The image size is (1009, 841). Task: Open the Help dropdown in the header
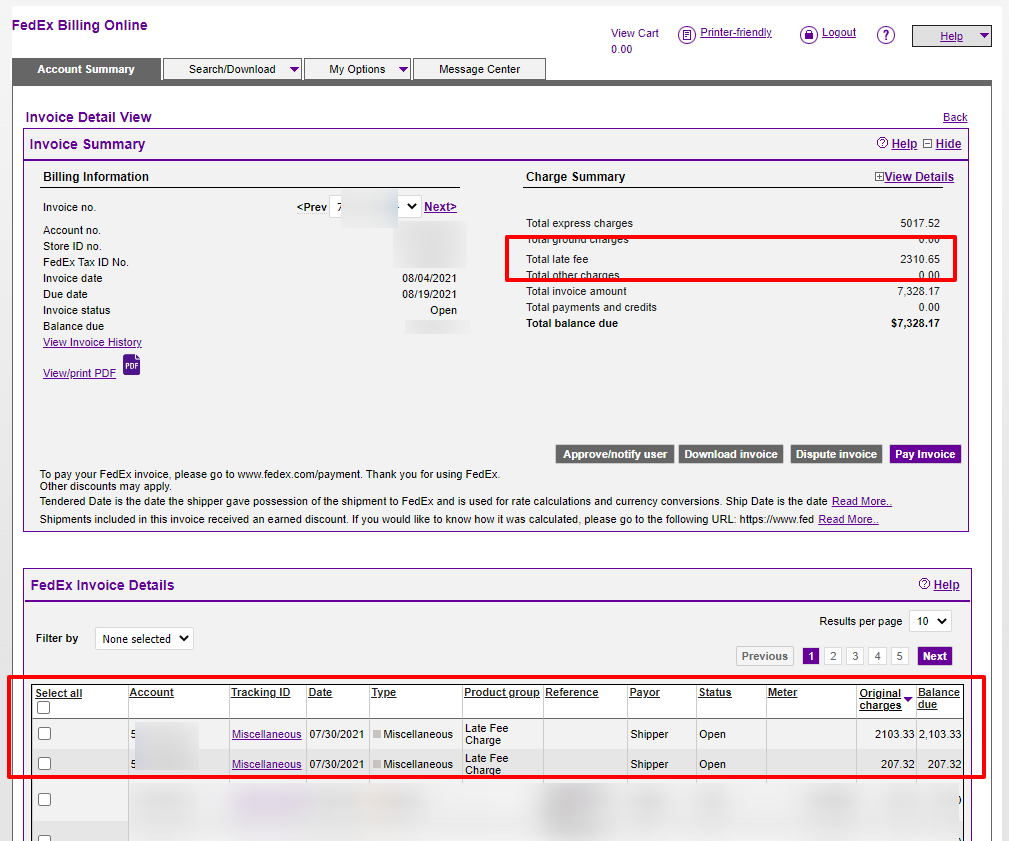tap(951, 36)
